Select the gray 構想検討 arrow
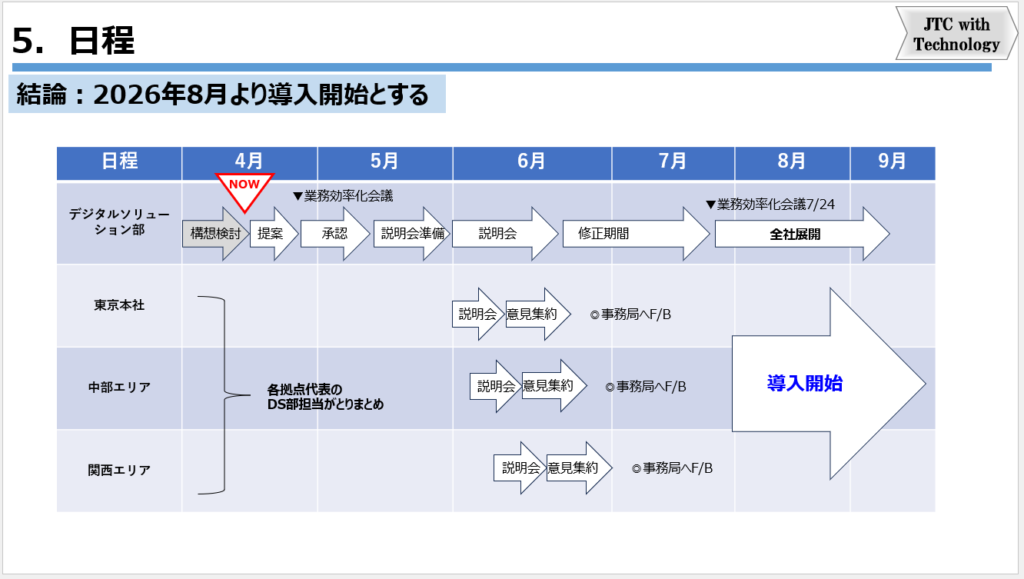This screenshot has height=579, width=1024. (213, 234)
